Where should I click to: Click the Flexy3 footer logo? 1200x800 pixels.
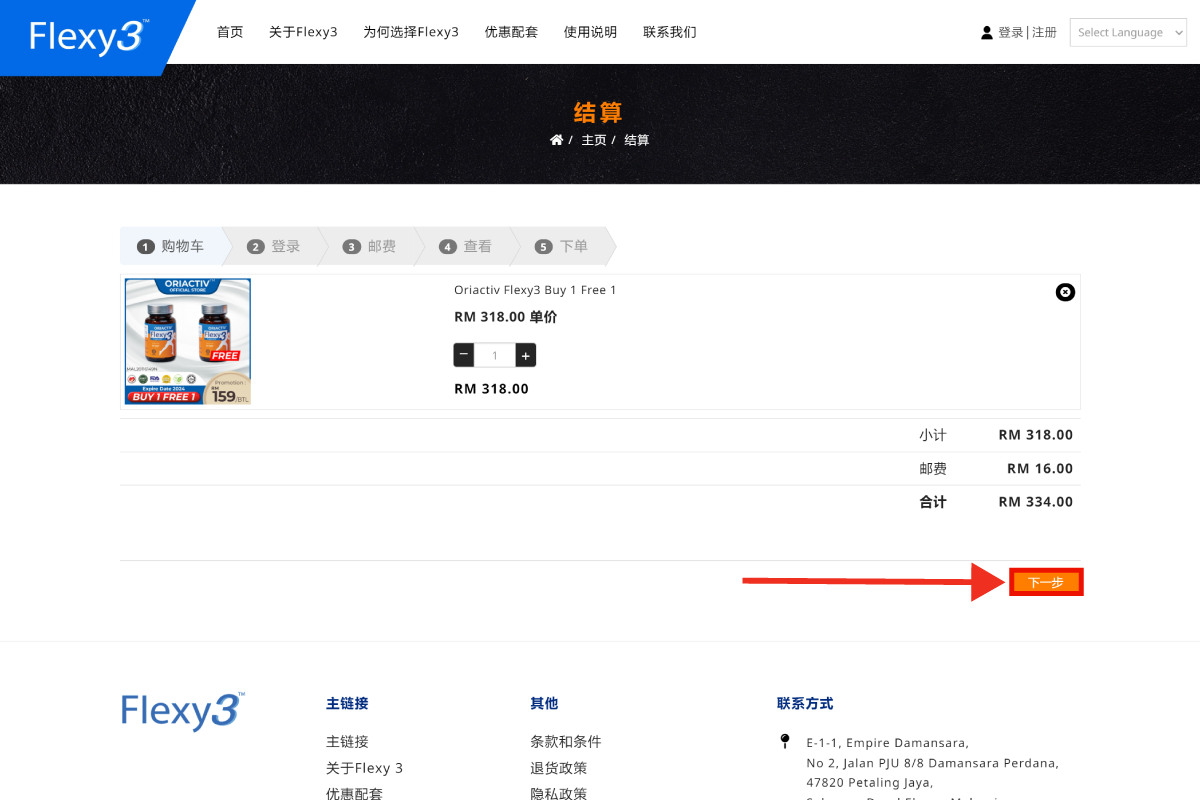coord(182,711)
